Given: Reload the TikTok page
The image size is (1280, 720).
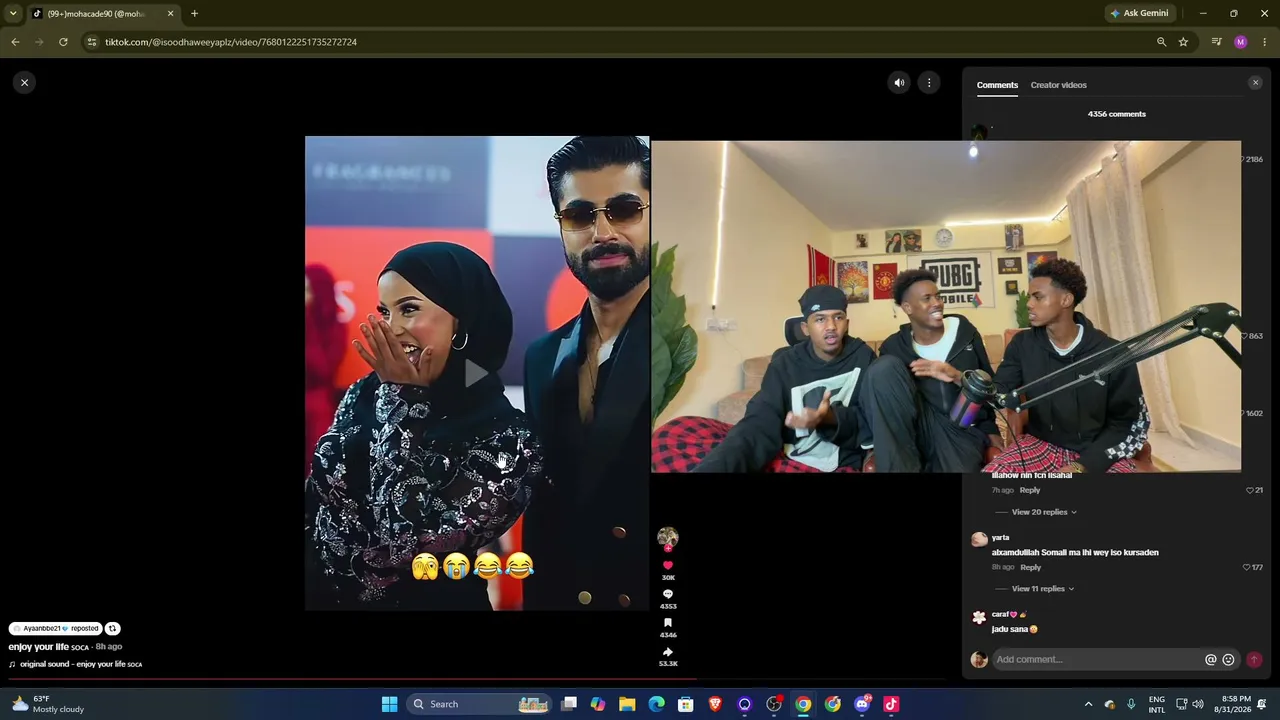Looking at the screenshot, I should [63, 42].
